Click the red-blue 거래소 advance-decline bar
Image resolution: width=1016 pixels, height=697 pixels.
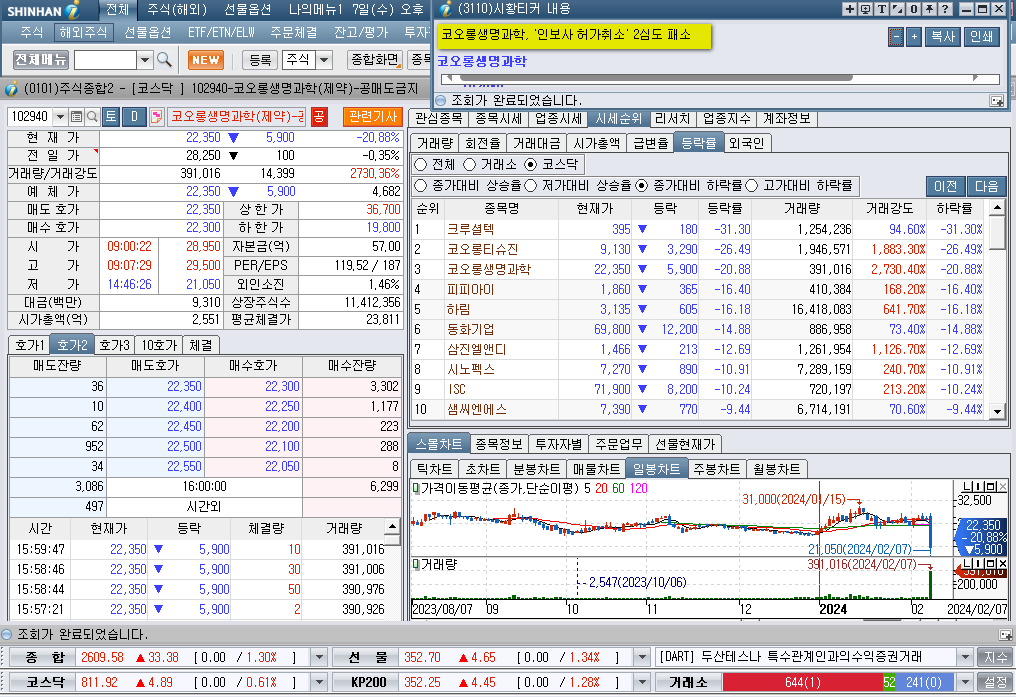point(838,682)
